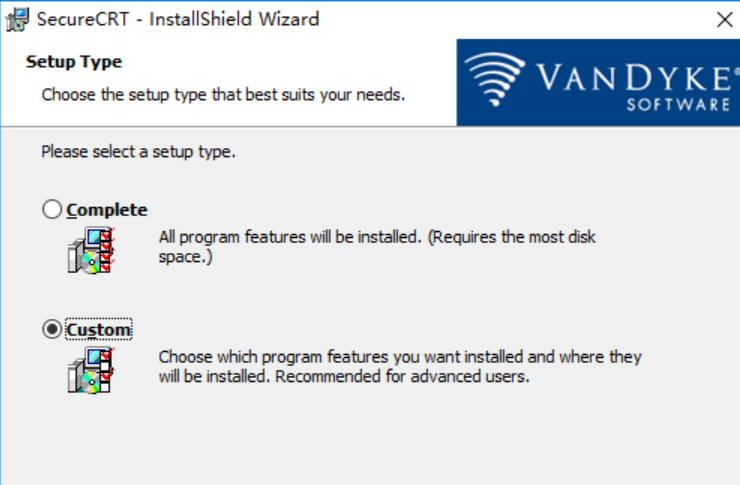Click the 'Choose the setup type' subtitle text
740x485 pixels.
point(223,95)
